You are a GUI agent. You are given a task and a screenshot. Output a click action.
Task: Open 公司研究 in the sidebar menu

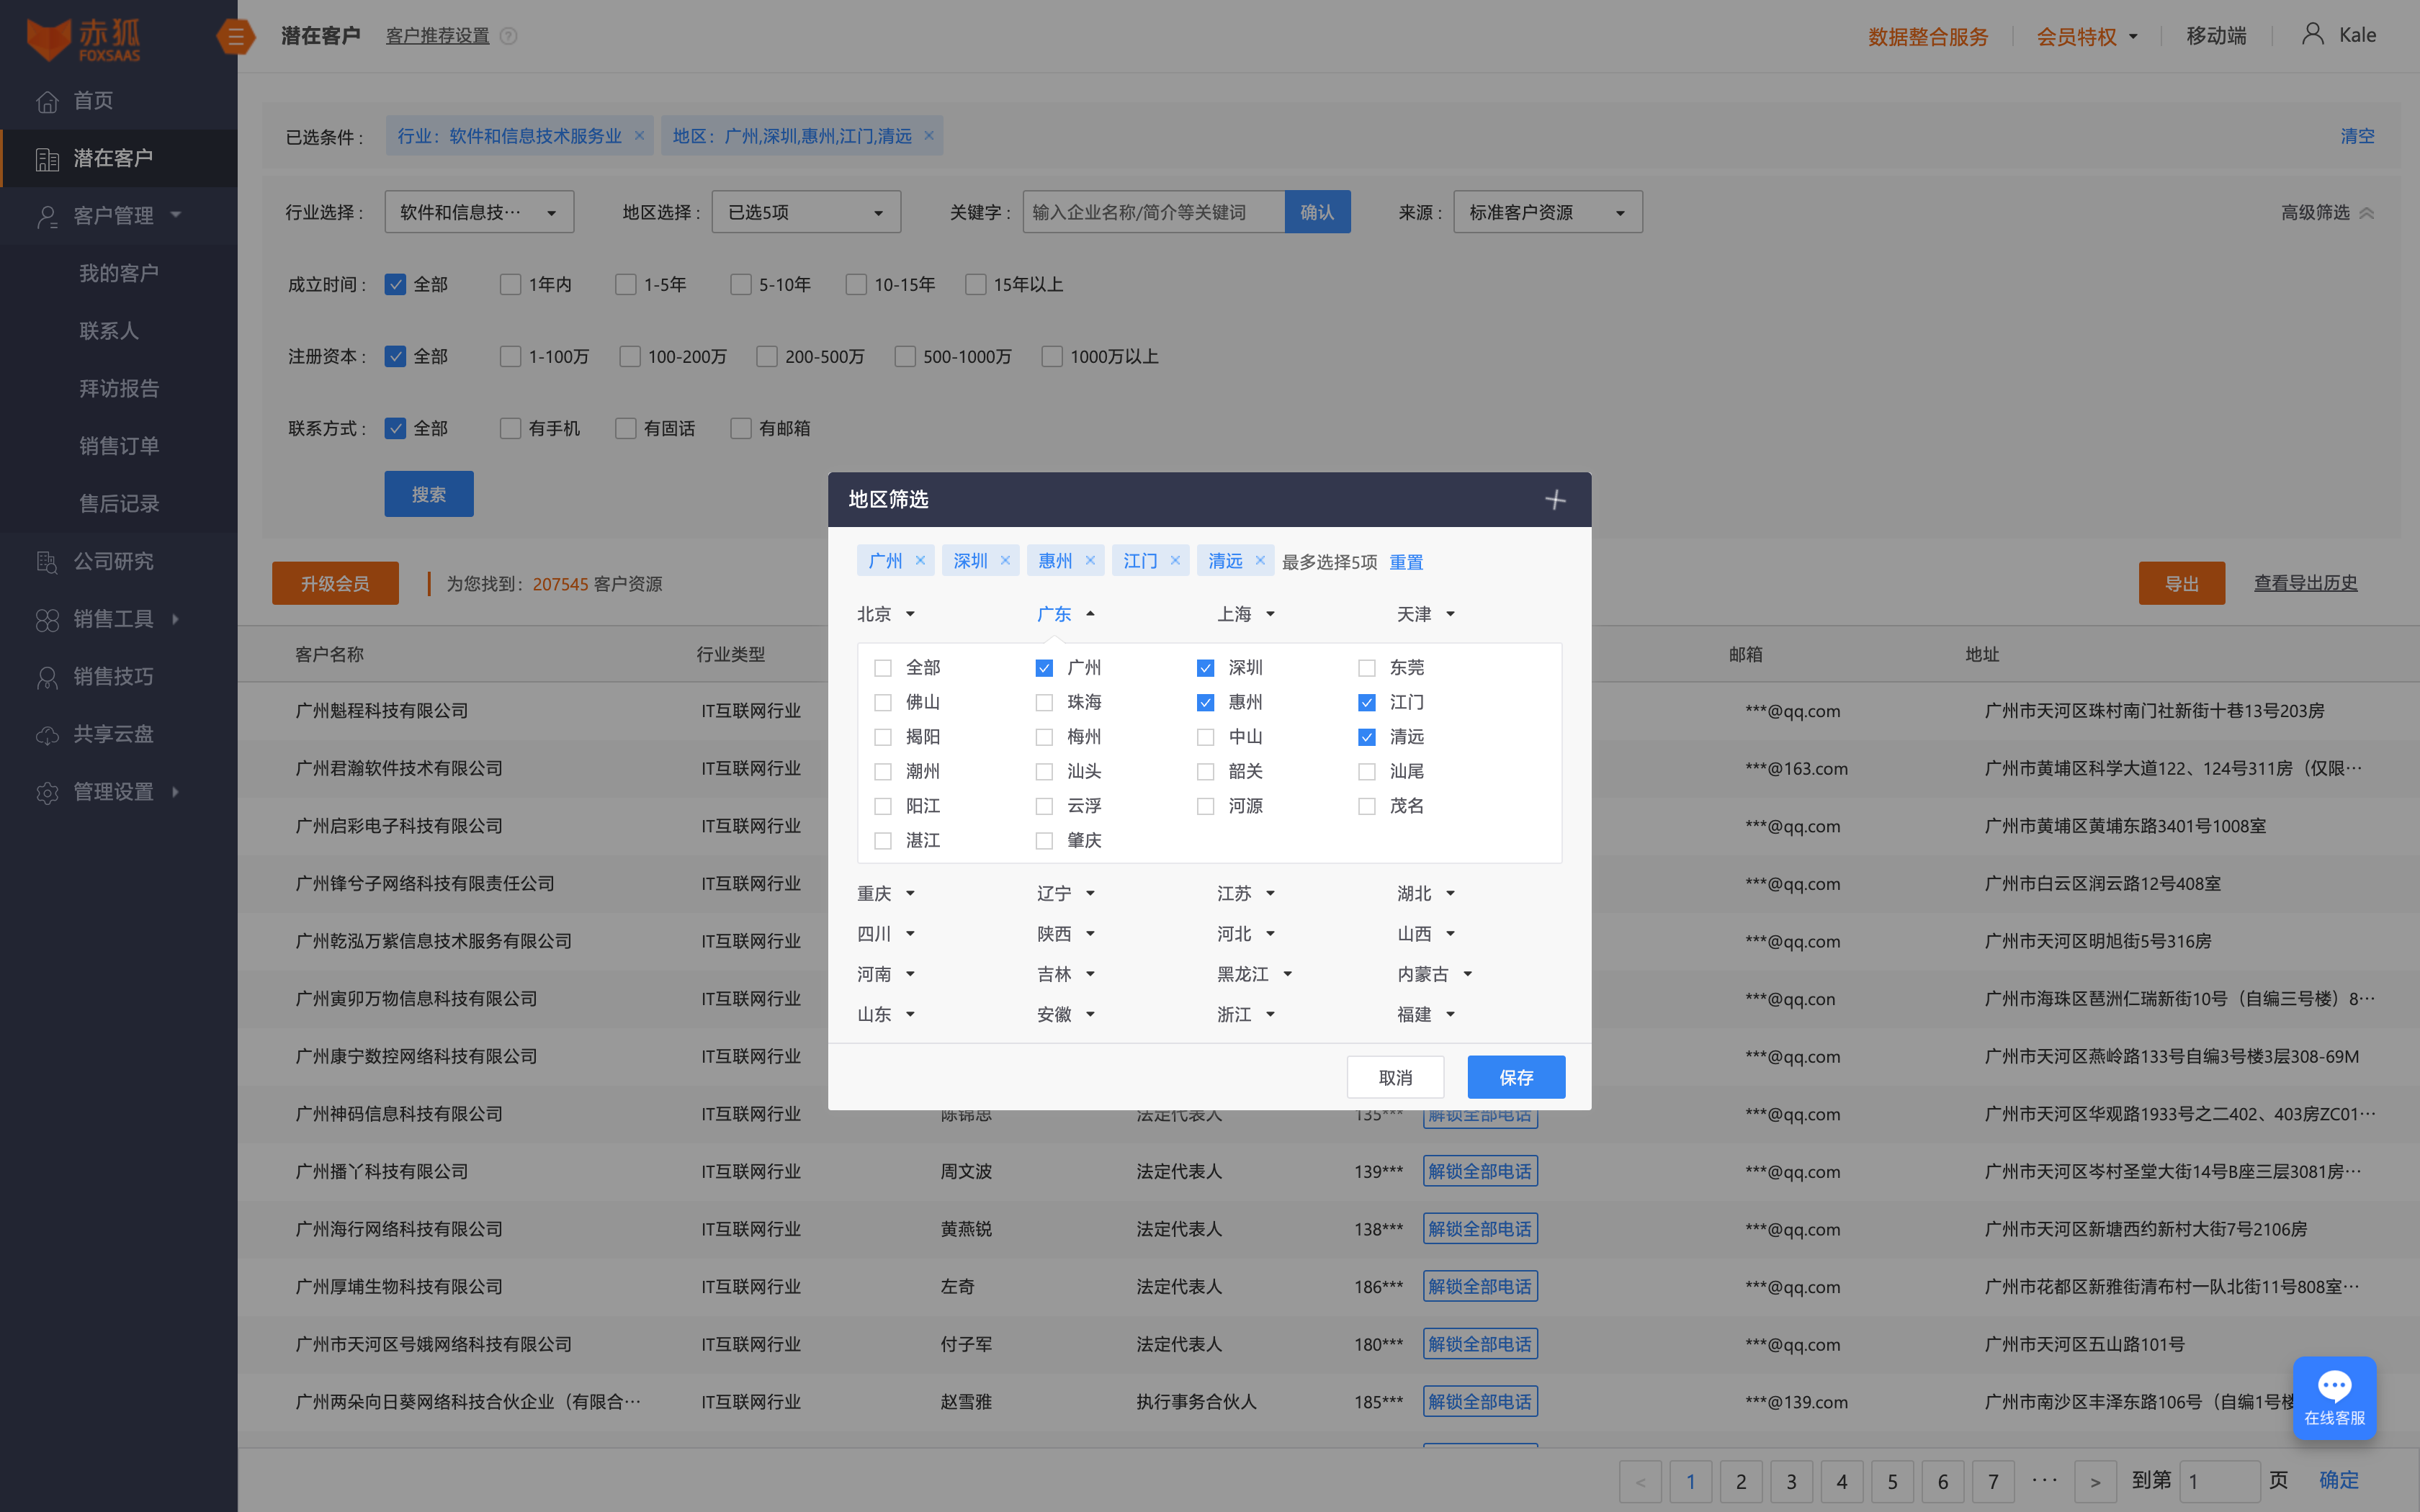pyautogui.click(x=113, y=562)
